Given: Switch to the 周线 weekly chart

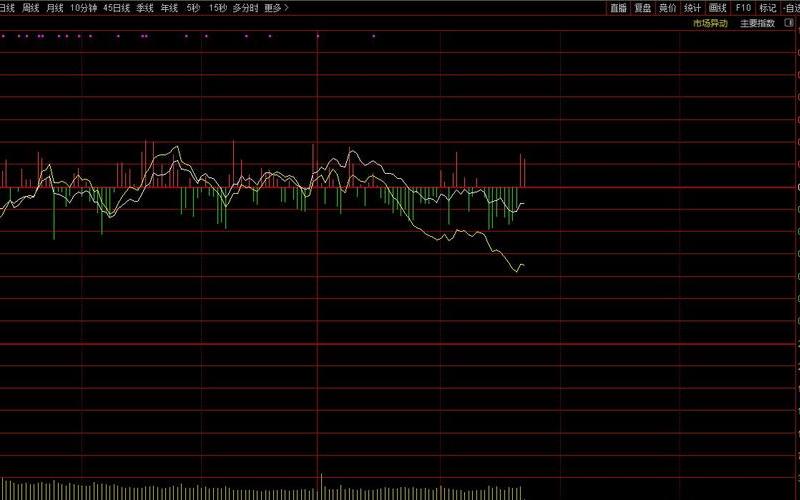Looking at the screenshot, I should tap(31, 7).
